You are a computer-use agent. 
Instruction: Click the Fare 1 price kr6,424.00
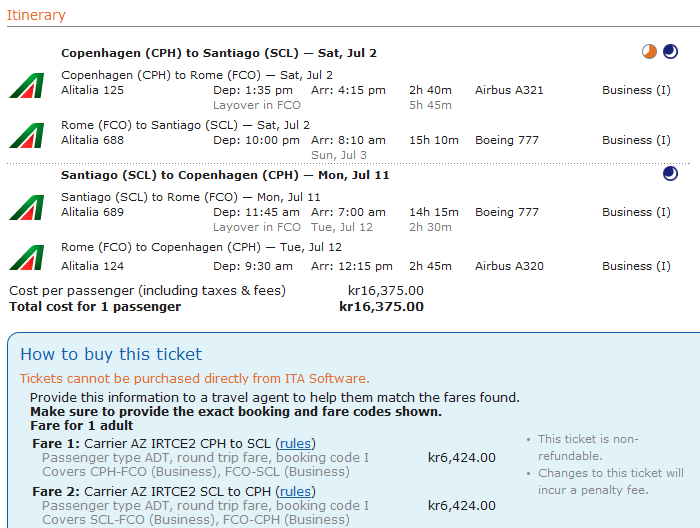coord(461,458)
